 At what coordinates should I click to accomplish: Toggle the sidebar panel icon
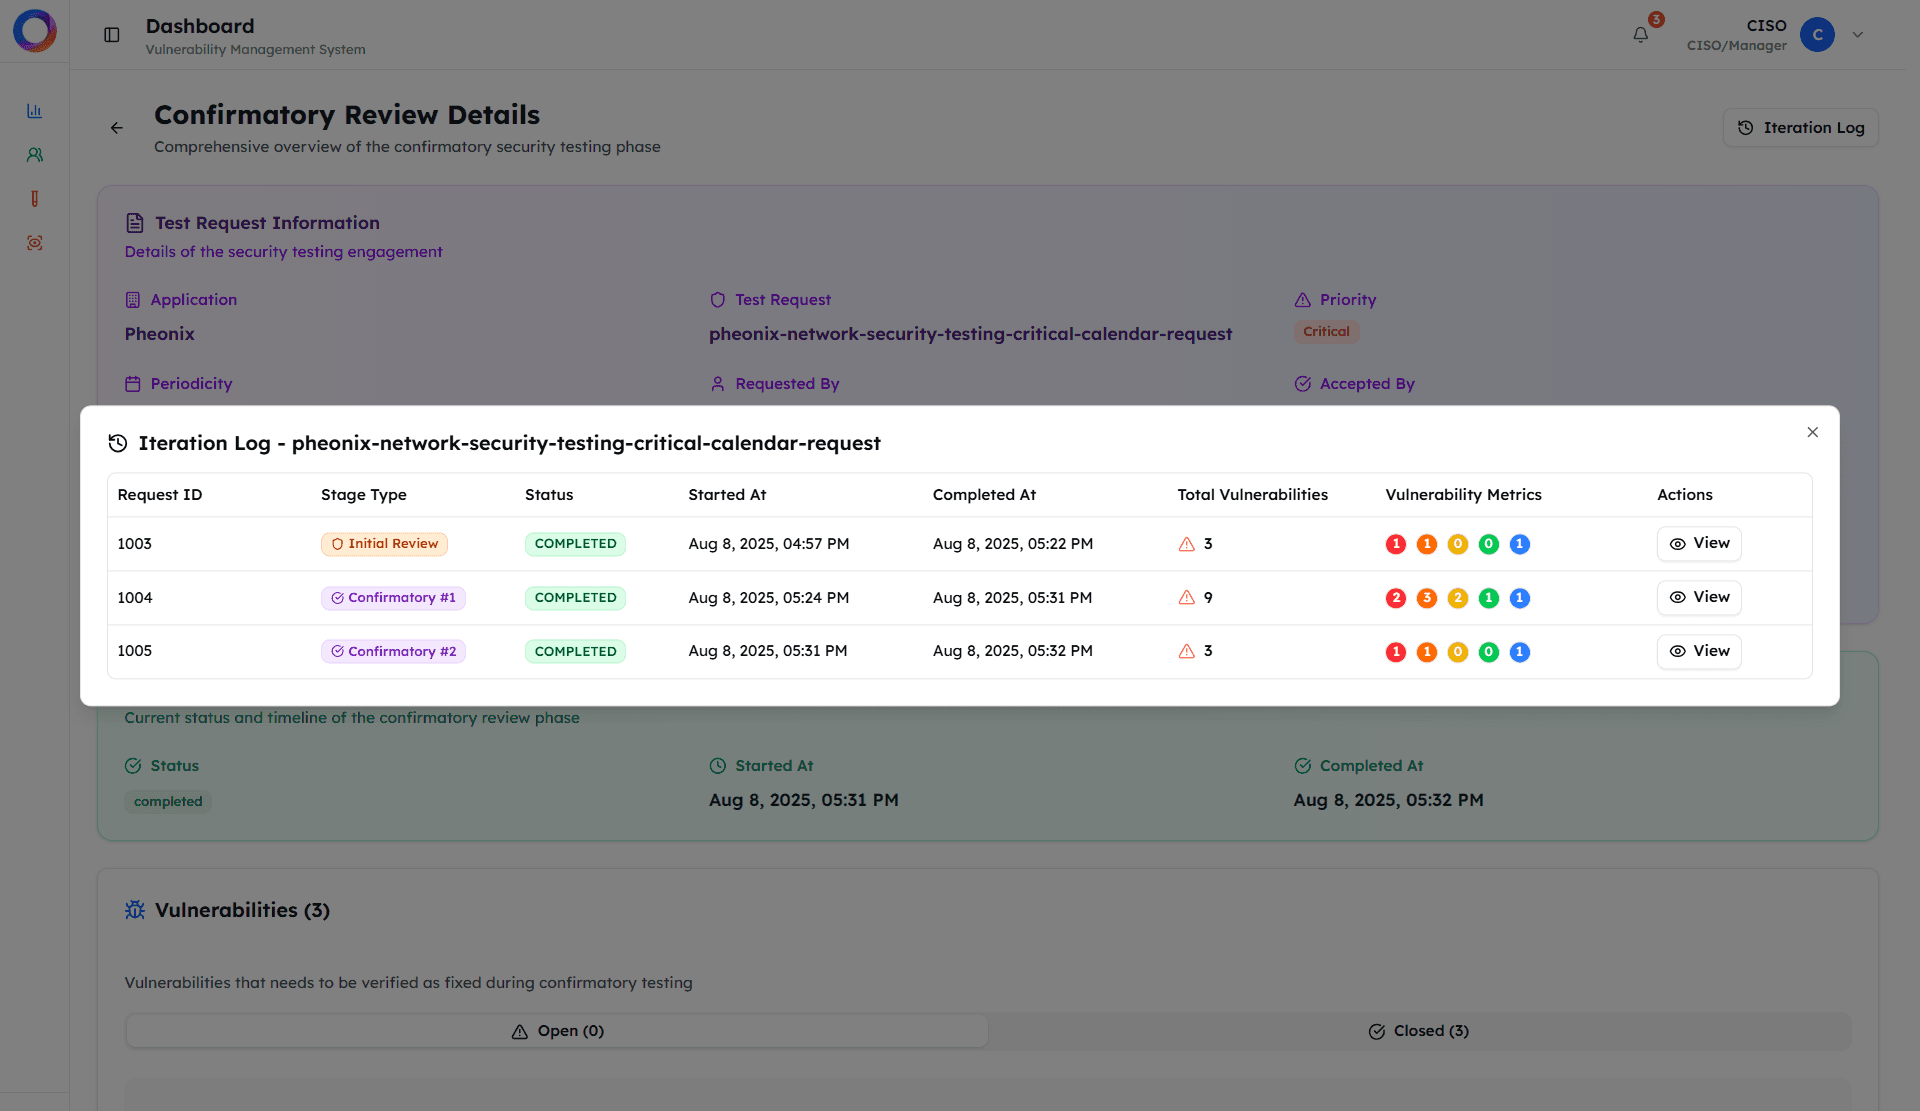[112, 35]
